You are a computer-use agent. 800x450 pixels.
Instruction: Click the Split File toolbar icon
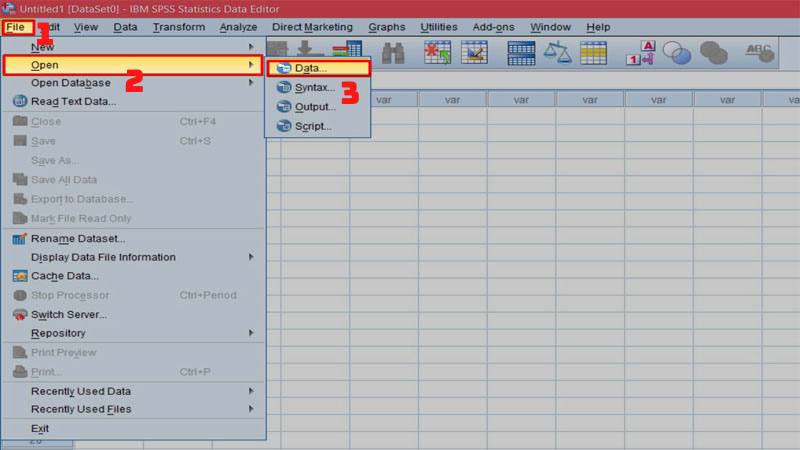tap(521, 53)
